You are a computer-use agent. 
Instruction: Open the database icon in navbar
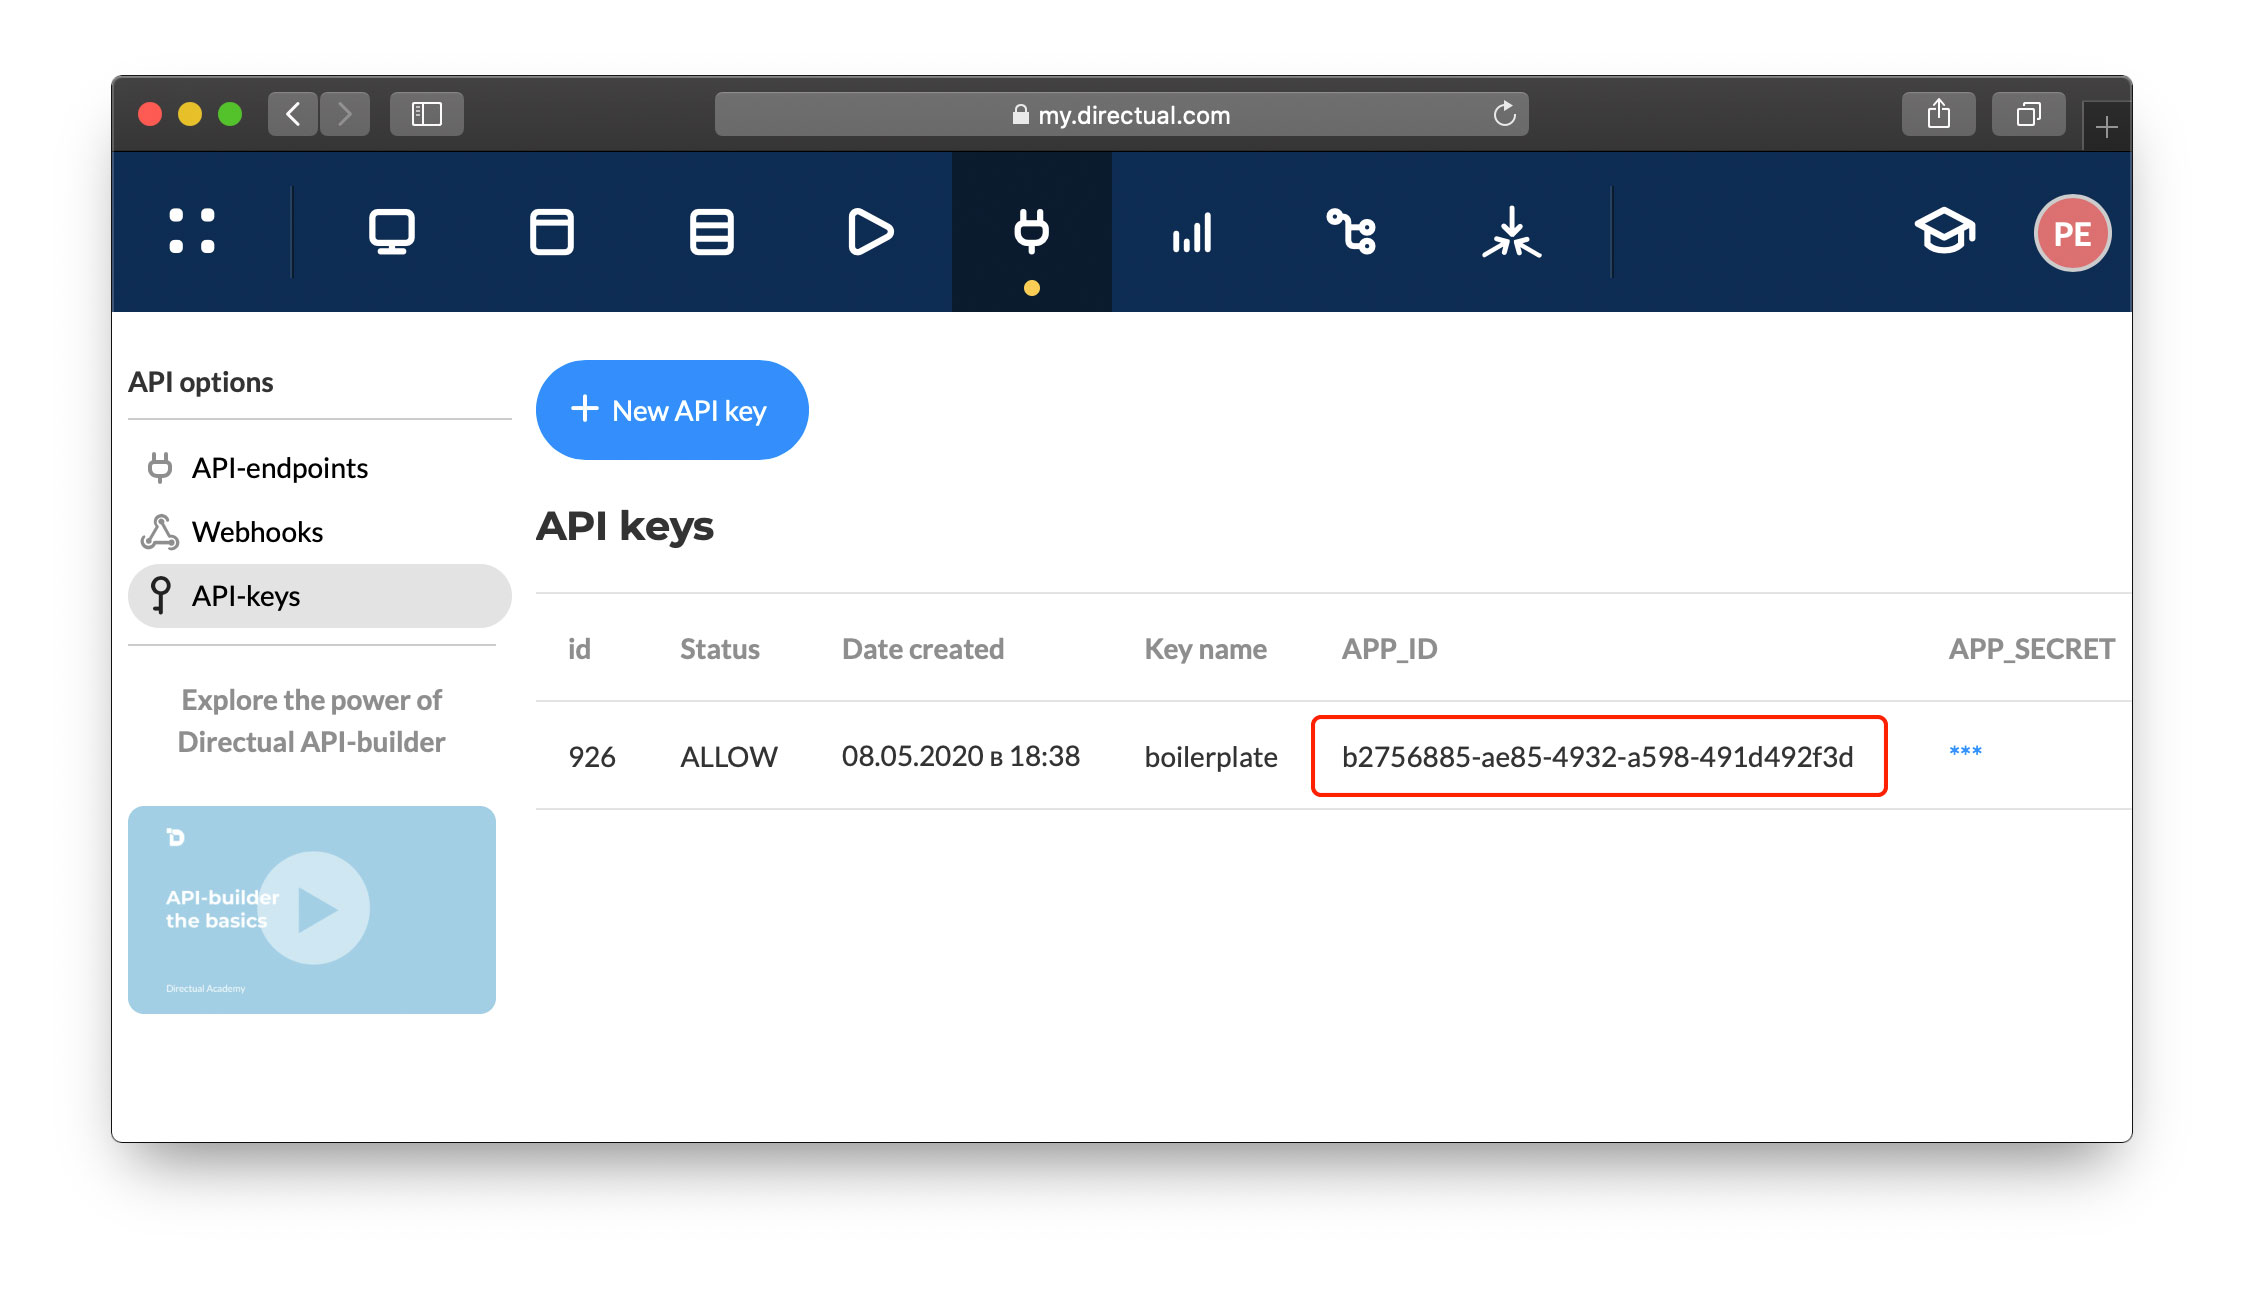point(711,232)
